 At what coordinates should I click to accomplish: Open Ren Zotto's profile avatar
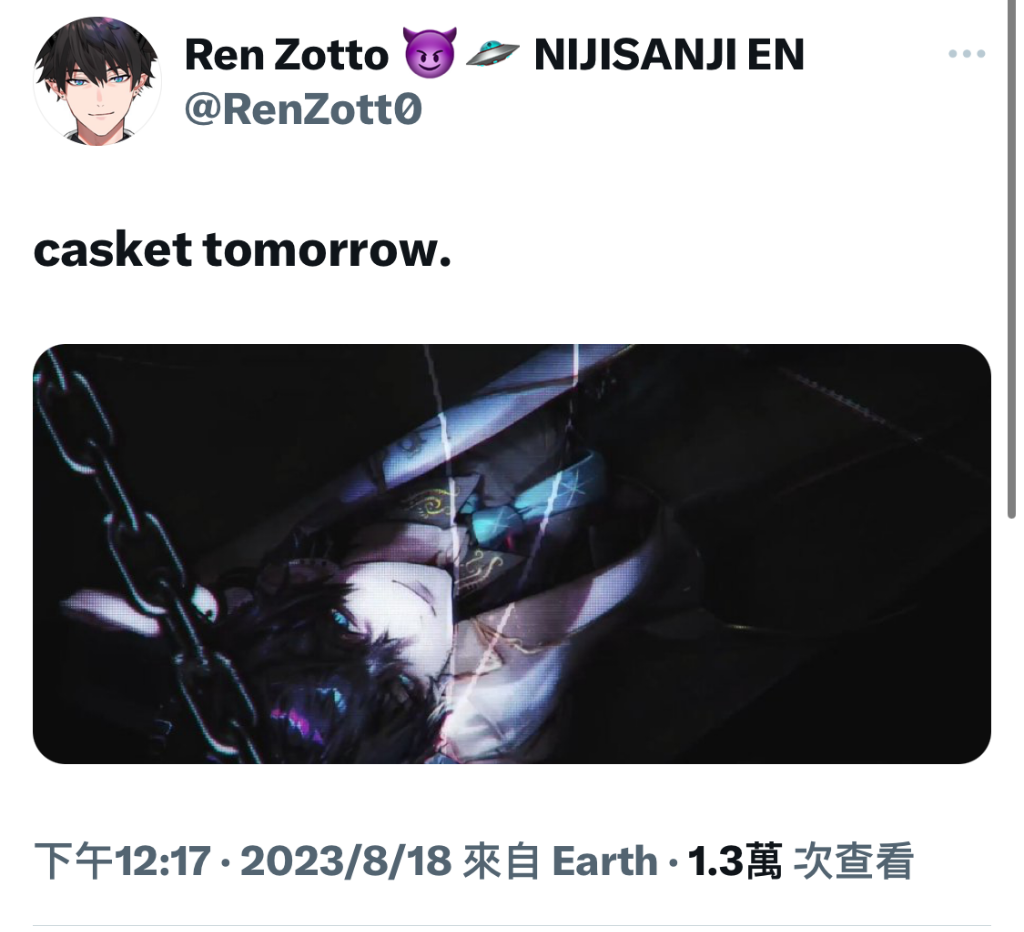pos(97,81)
